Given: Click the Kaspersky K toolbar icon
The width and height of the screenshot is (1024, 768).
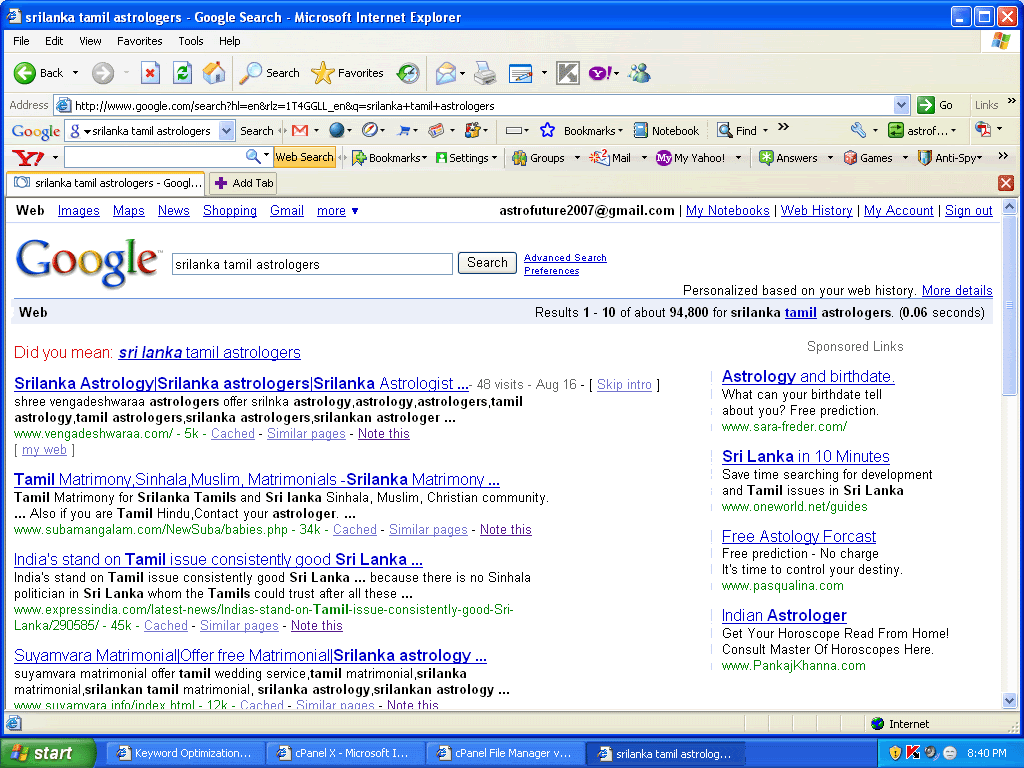Looking at the screenshot, I should pos(568,73).
